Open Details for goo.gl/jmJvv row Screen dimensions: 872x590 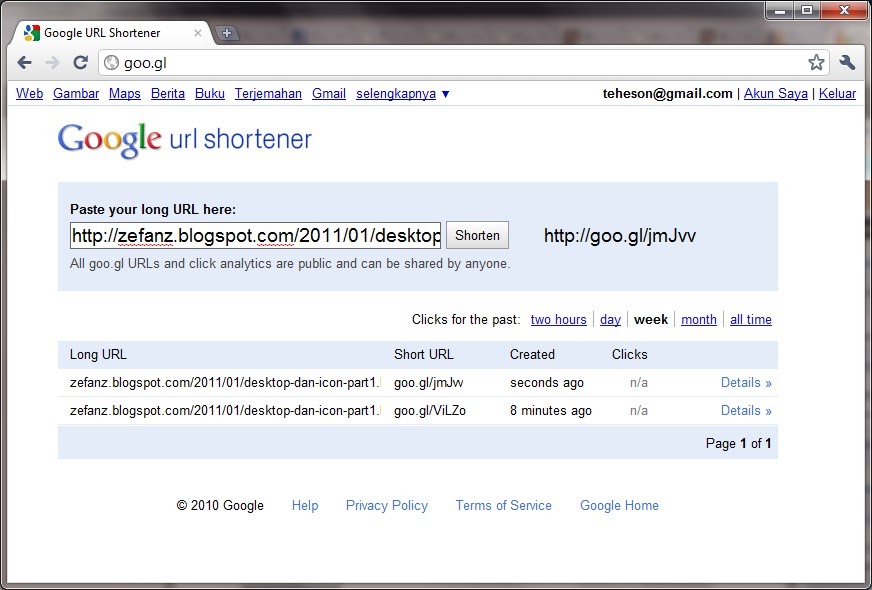click(746, 383)
